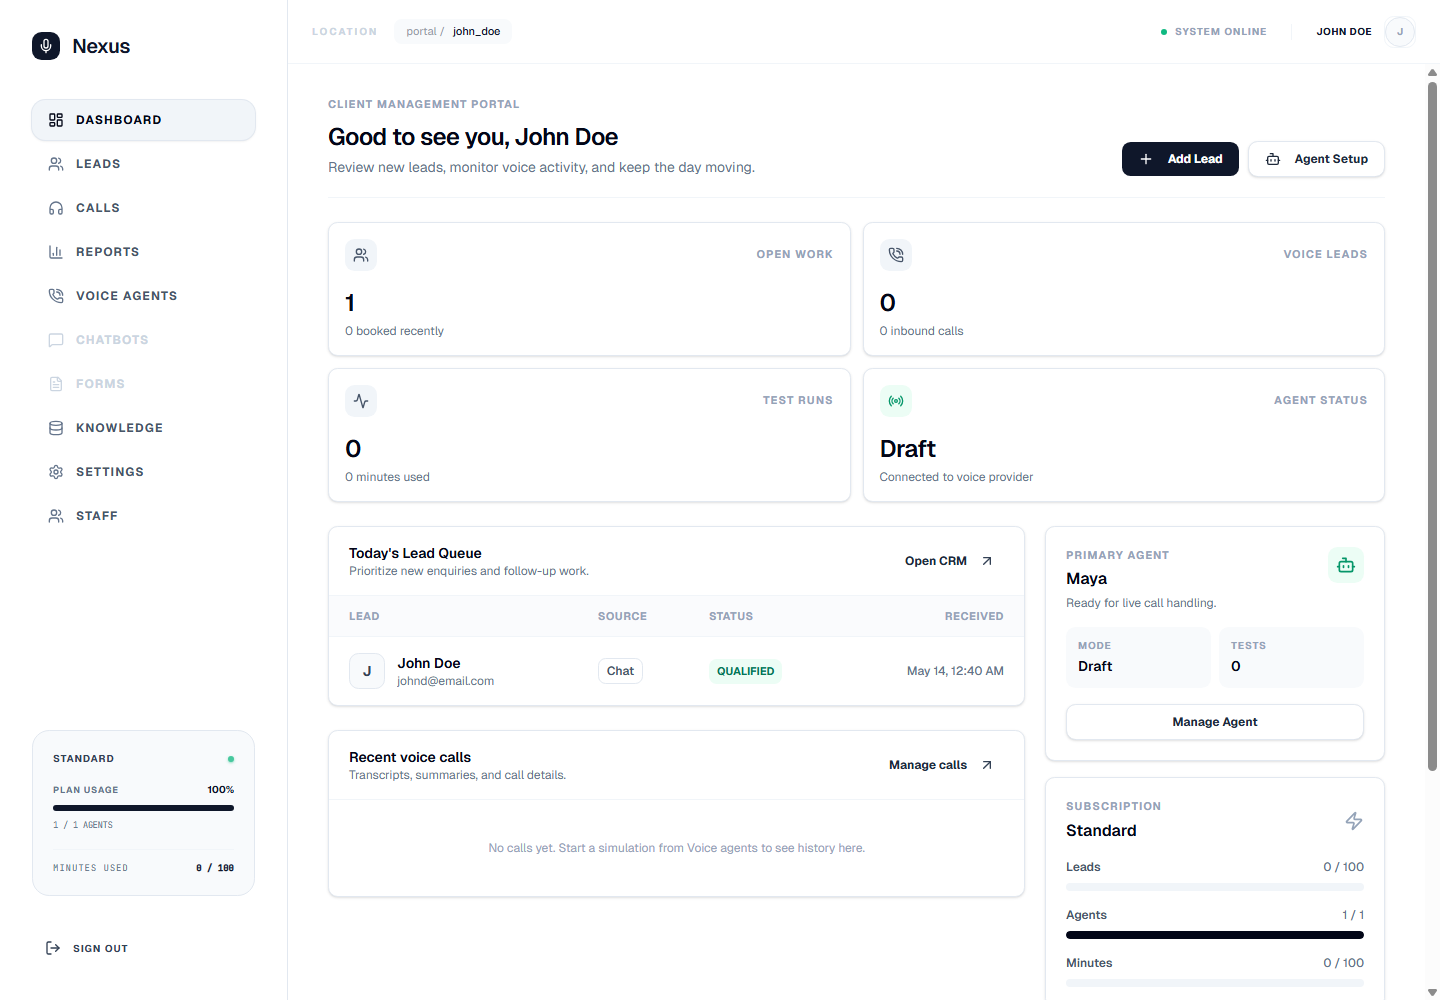Open Voice Agents in sidebar
This screenshot has width=1440, height=1000.
coord(144,296)
